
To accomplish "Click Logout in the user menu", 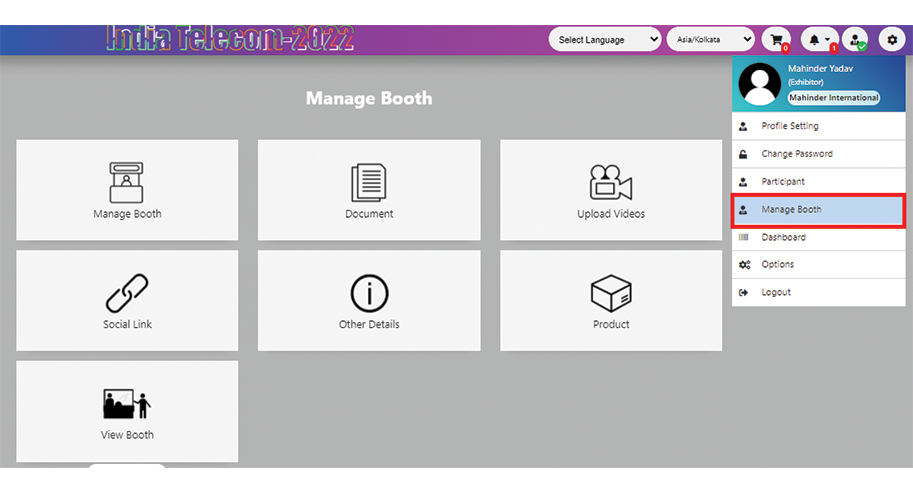I will click(775, 292).
